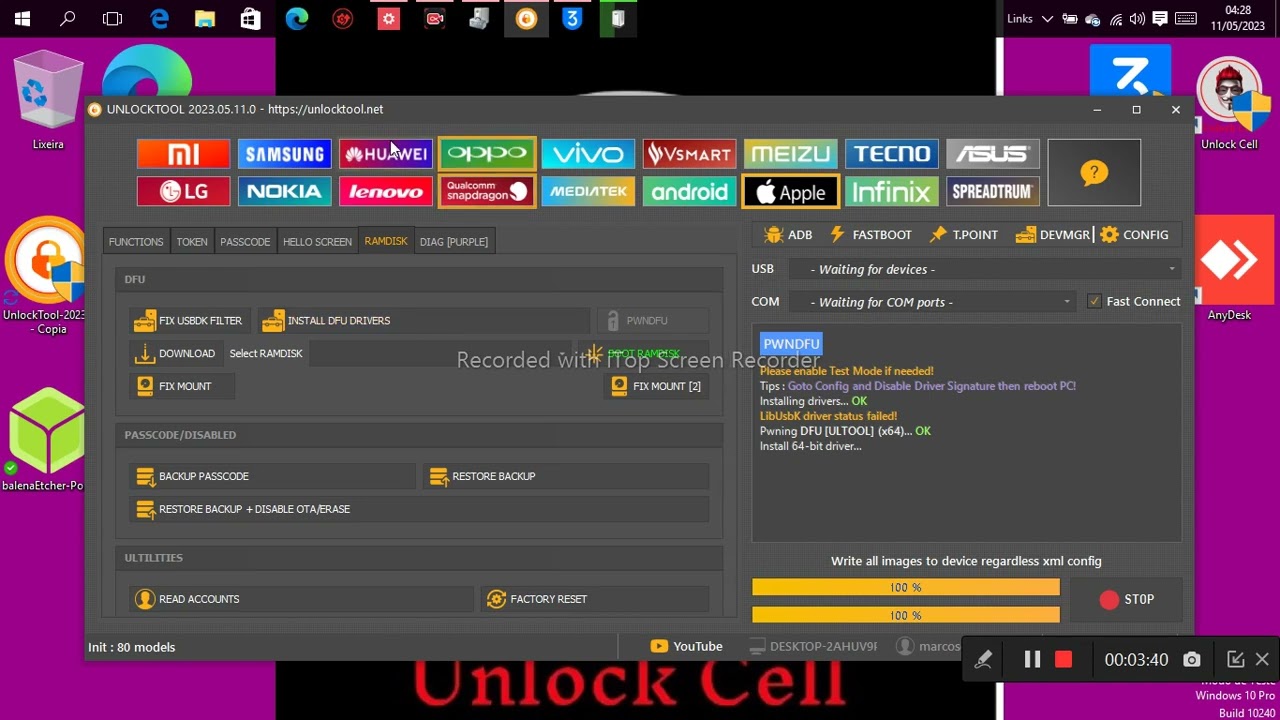
Task: Open the DIAG [PURPLE] tab
Action: click(x=454, y=242)
